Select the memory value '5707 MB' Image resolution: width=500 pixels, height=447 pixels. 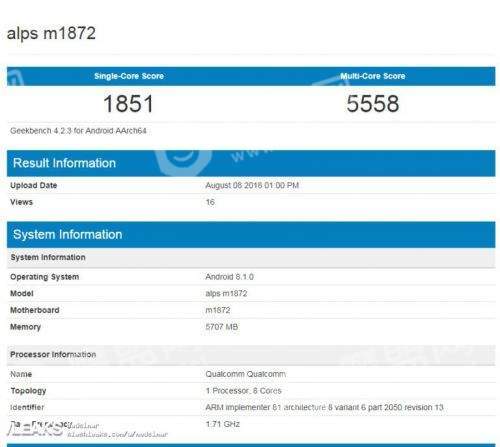pos(222,327)
